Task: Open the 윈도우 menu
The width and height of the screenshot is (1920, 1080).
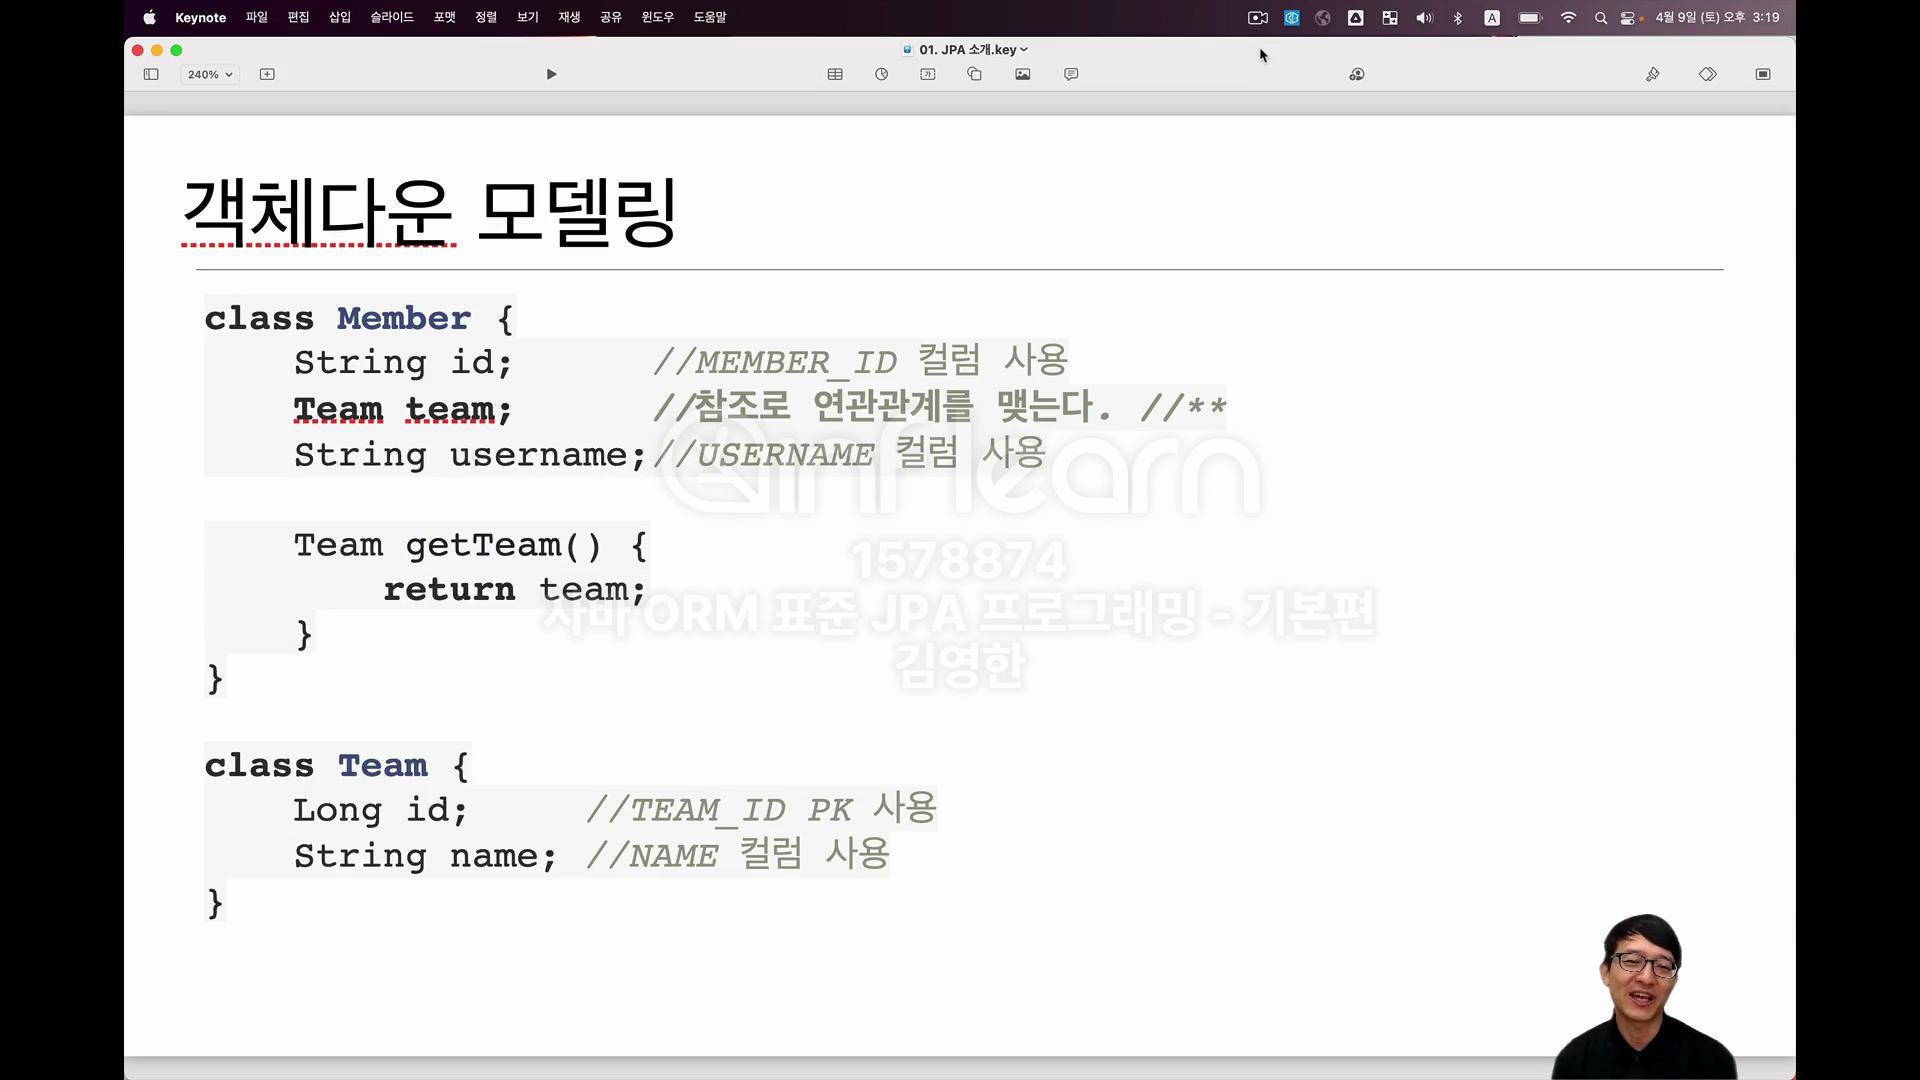Action: pos(658,17)
